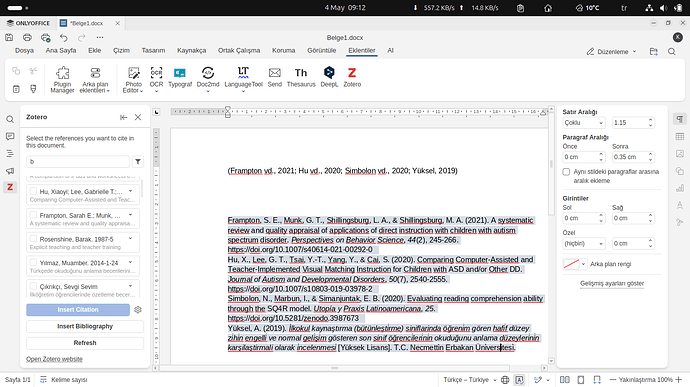Focus the Zotero search input field
The image size is (690, 387).
[78, 162]
